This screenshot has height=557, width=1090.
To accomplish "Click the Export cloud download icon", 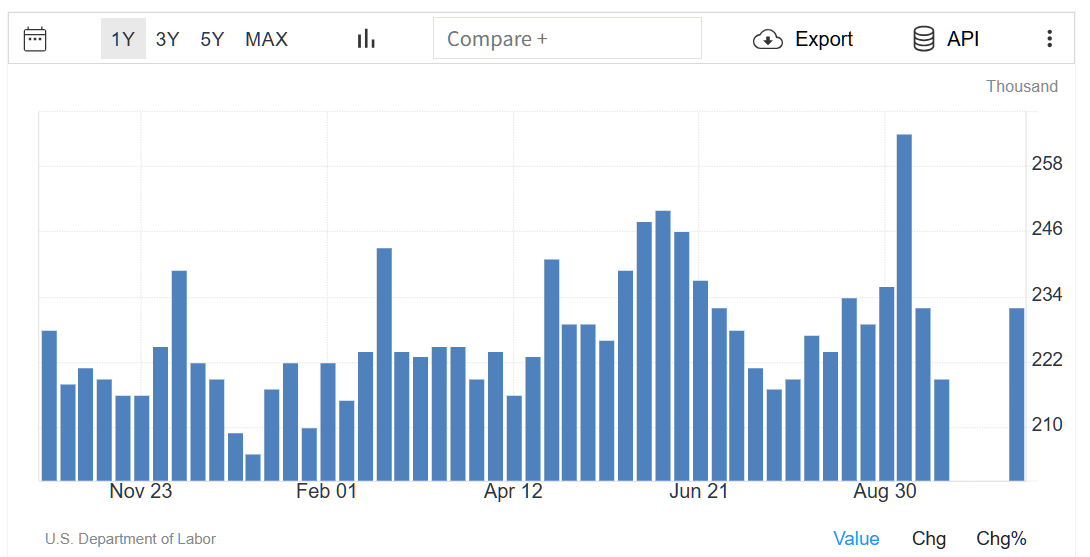I will (767, 39).
